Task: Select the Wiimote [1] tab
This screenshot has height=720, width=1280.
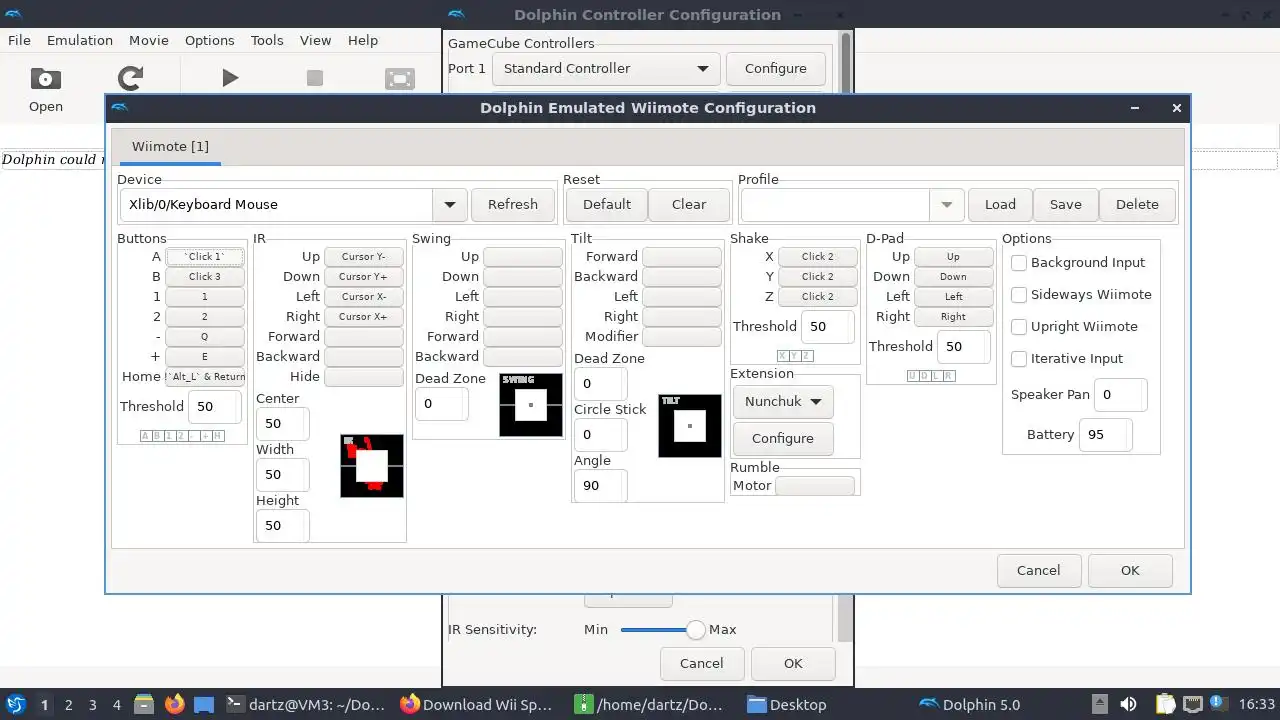Action: [170, 146]
